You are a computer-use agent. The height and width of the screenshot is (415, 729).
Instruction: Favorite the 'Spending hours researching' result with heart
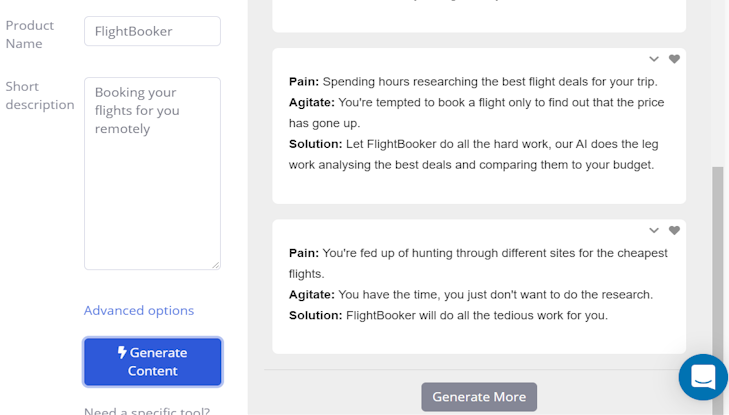pos(674,59)
